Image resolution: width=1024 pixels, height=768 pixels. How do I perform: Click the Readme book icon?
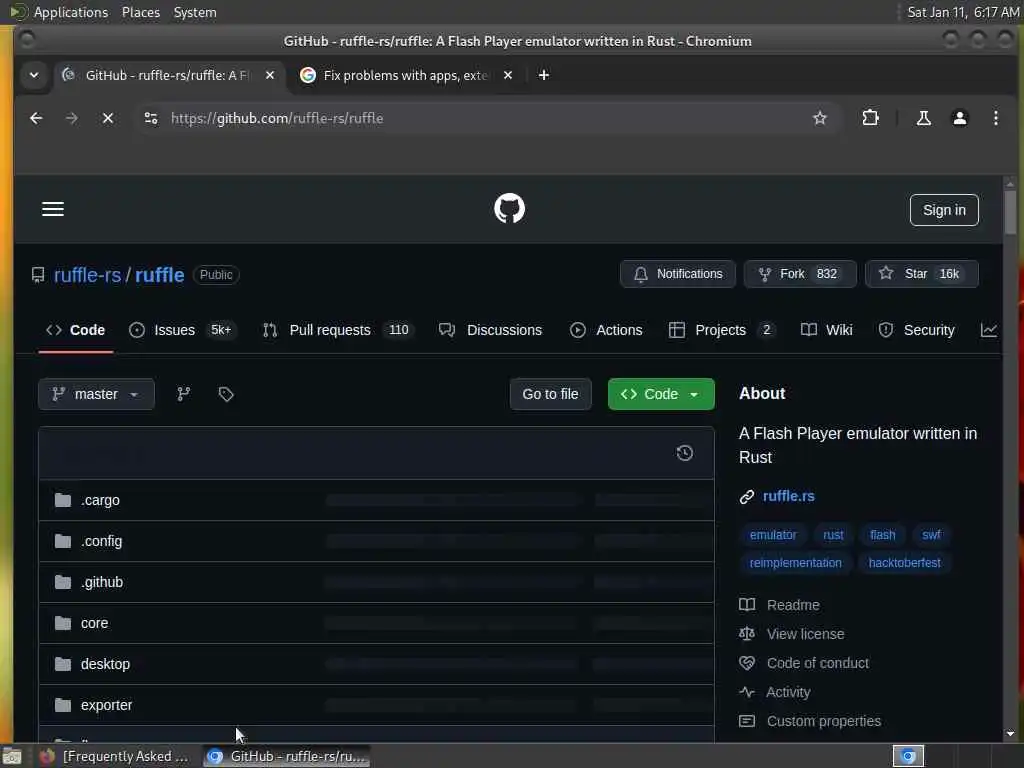pyautogui.click(x=747, y=605)
